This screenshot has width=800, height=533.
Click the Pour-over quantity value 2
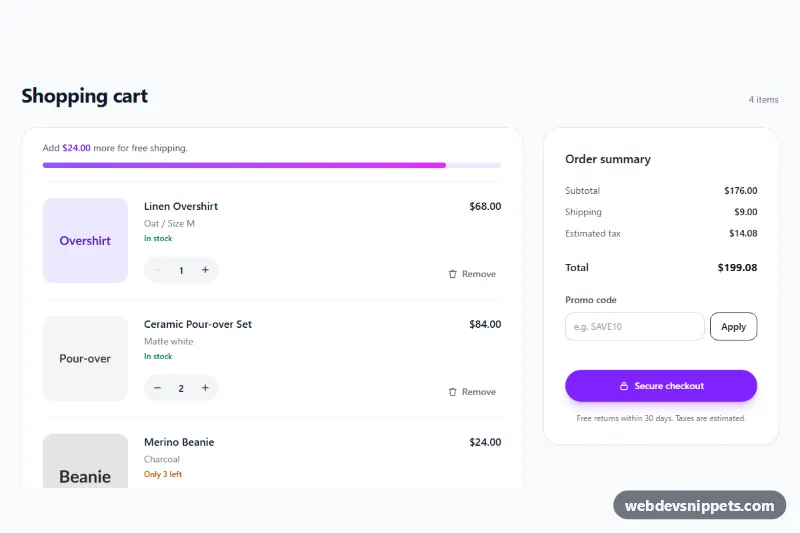click(x=181, y=388)
